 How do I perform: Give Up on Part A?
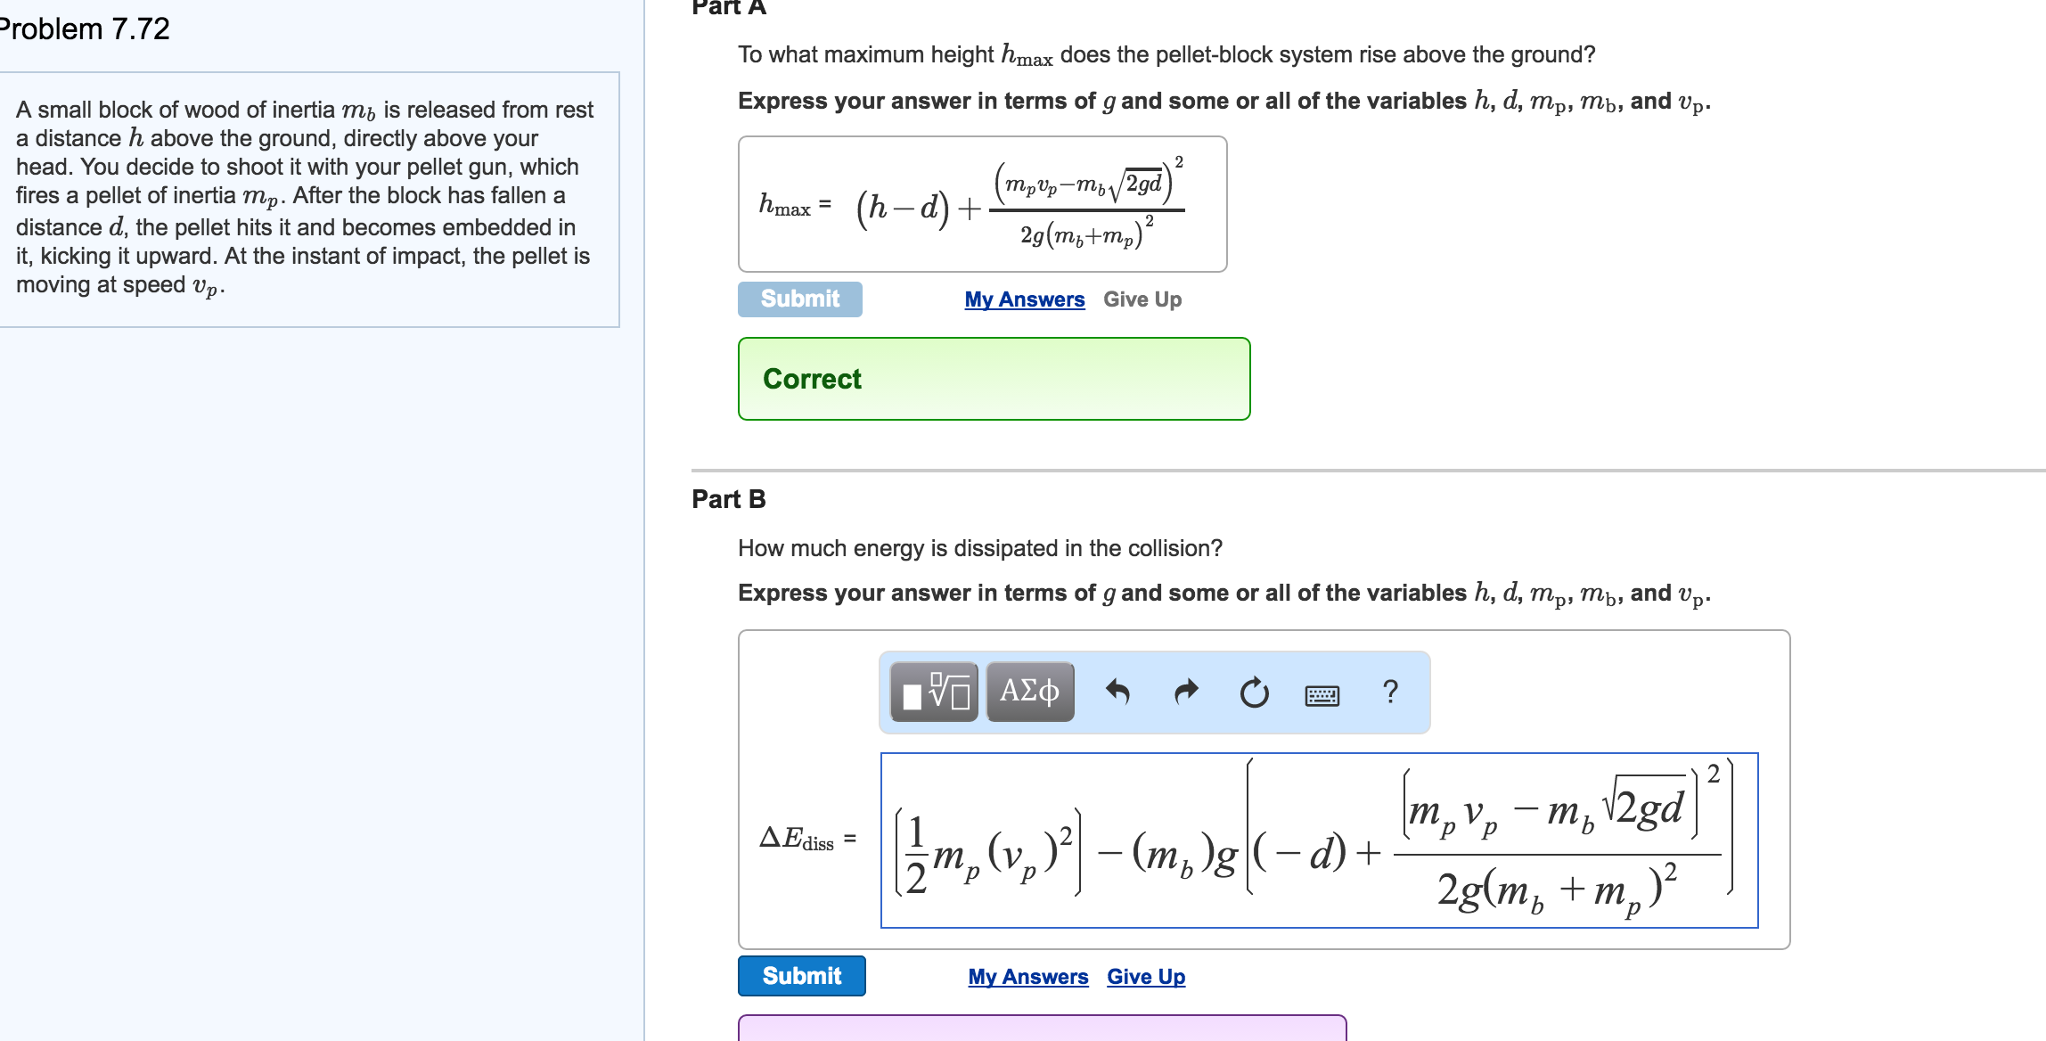[1141, 298]
